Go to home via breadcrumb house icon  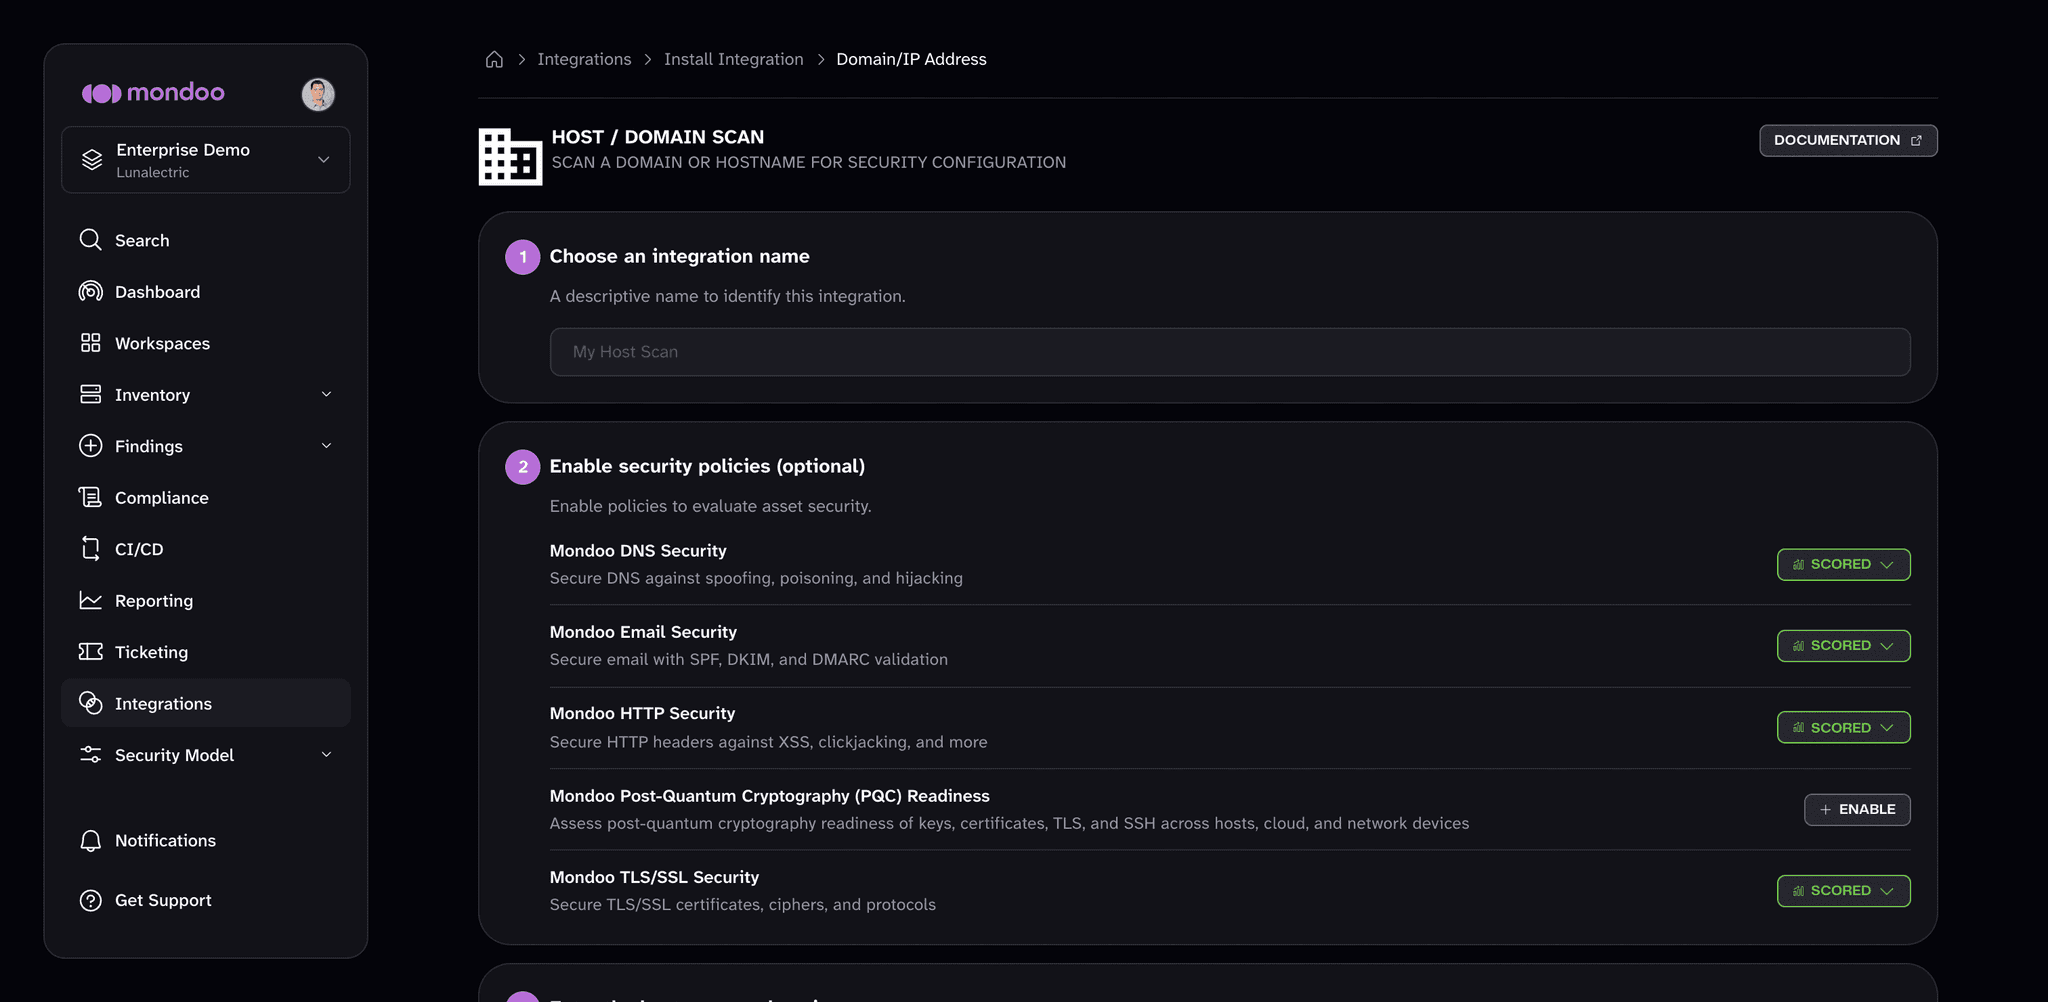(x=494, y=59)
